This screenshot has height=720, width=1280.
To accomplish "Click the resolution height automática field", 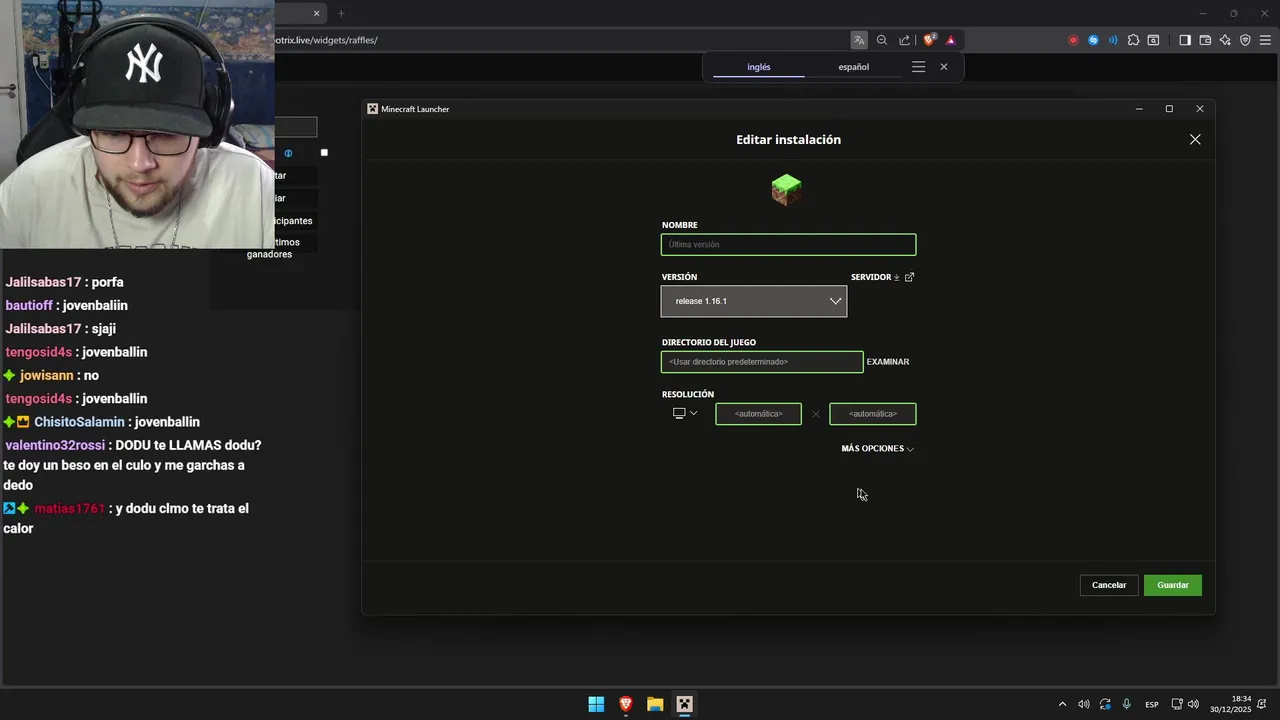I will (873, 414).
